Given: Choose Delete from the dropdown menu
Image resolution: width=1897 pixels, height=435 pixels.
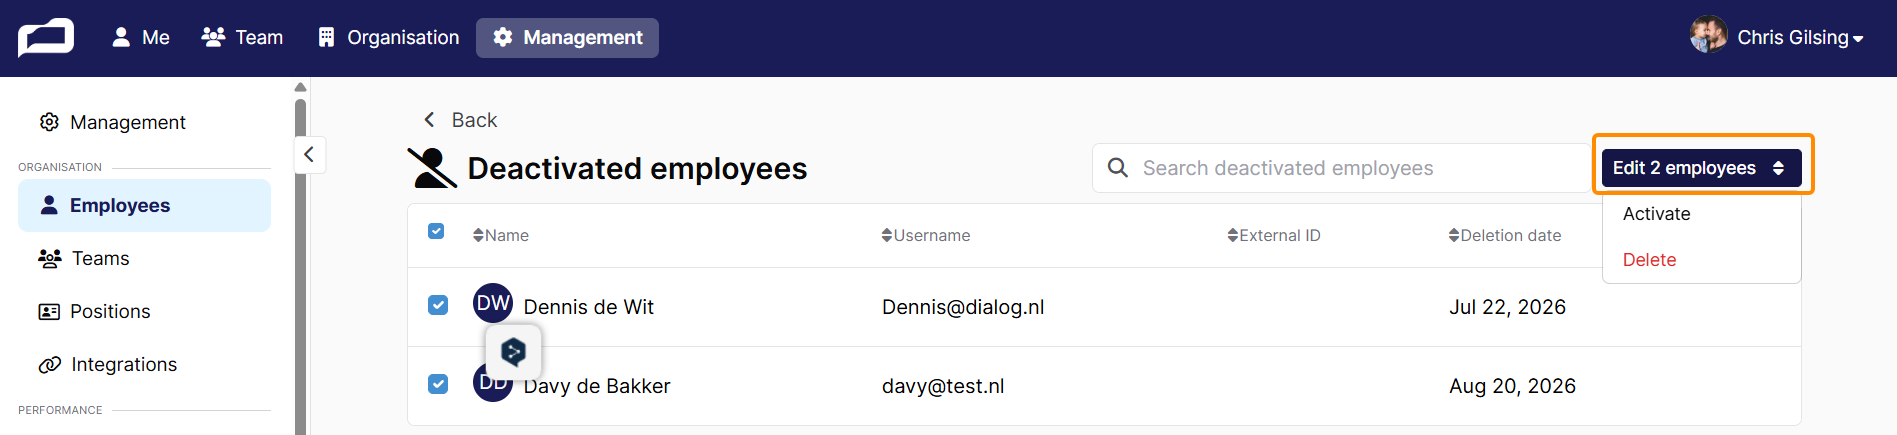Looking at the screenshot, I should pyautogui.click(x=1649, y=260).
